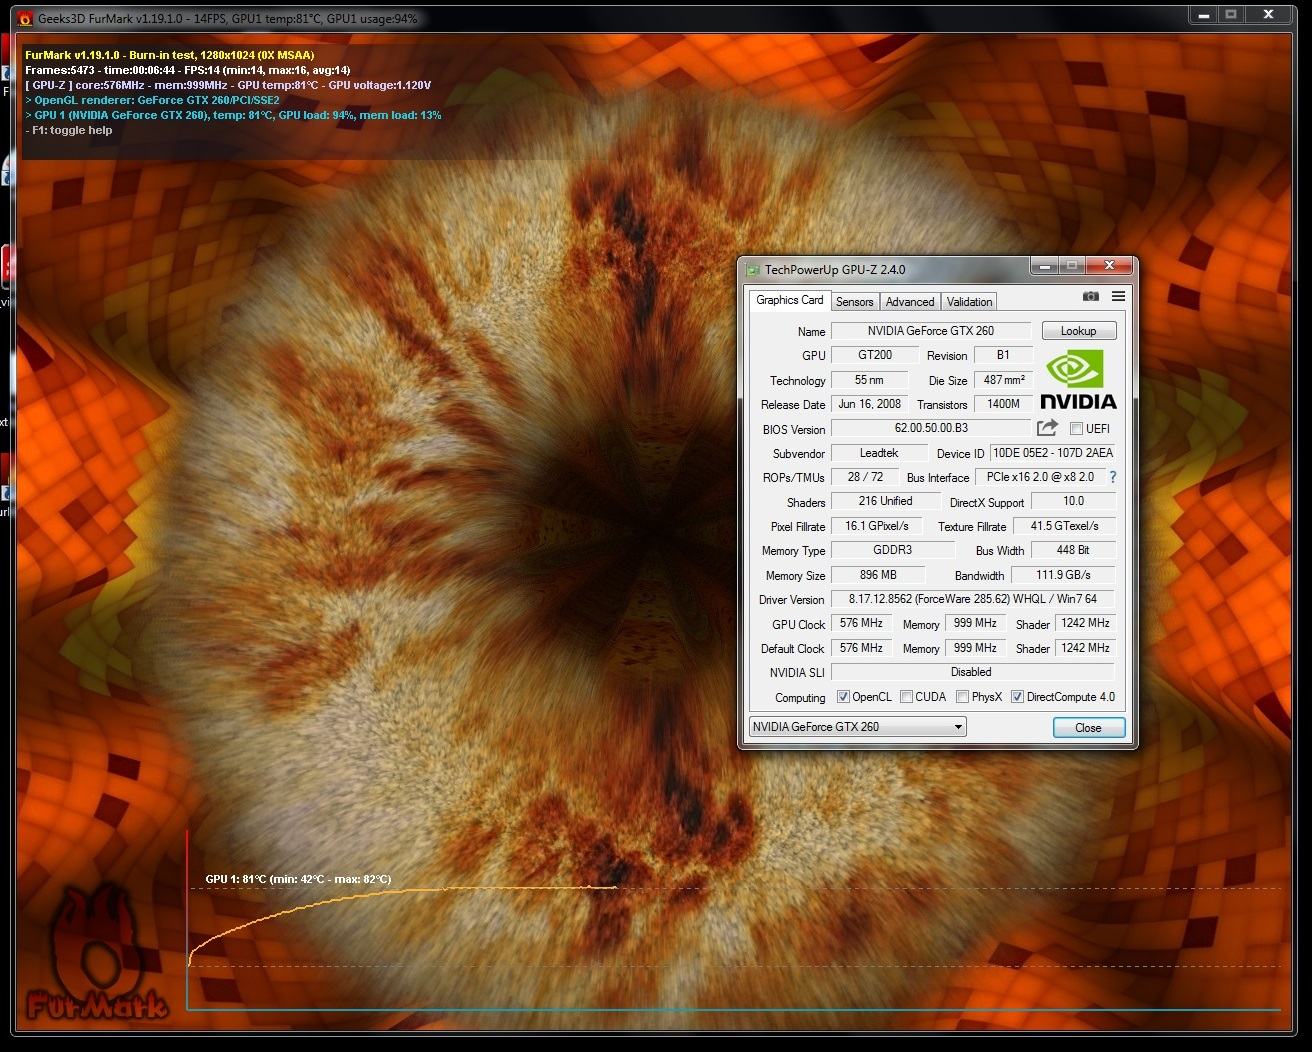
Task: Click the FurMark 'F1: toggle help' line
Action: (x=68, y=130)
